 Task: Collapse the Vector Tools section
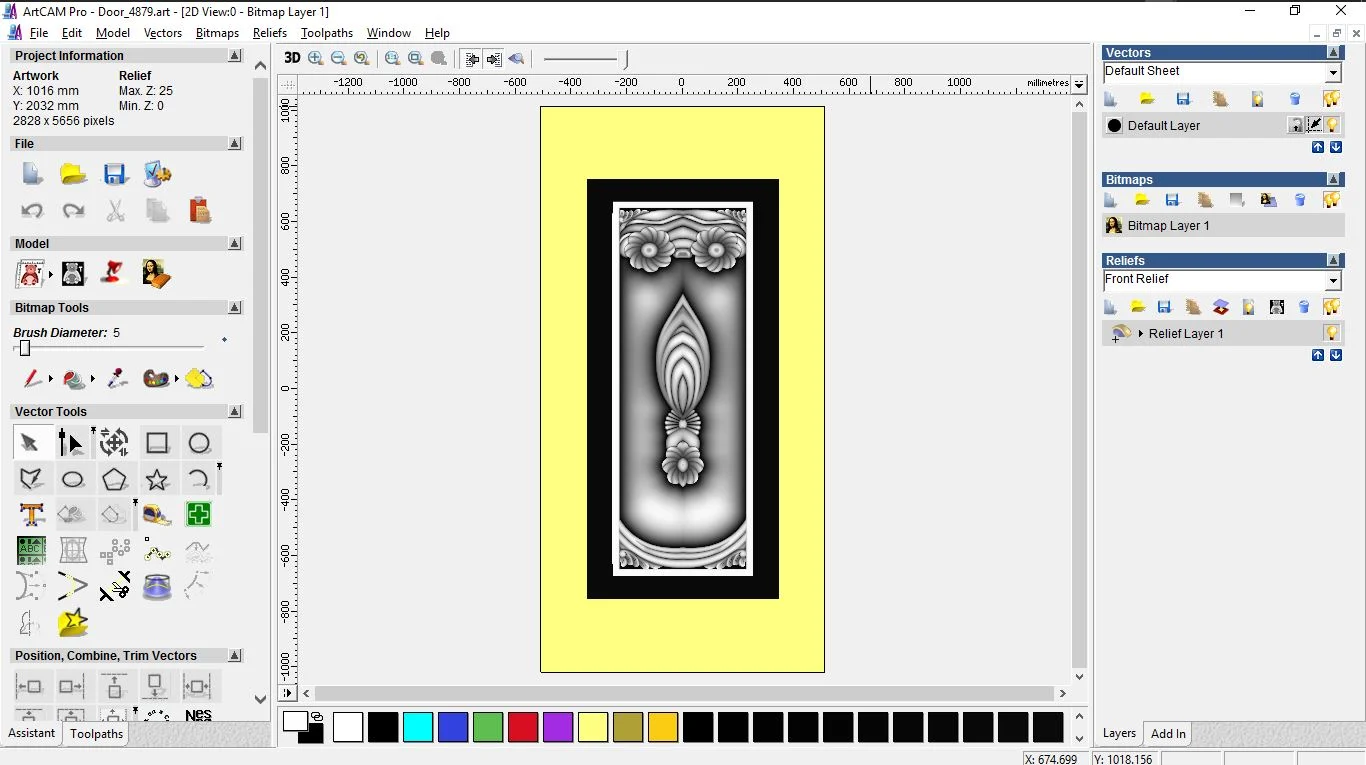(235, 411)
